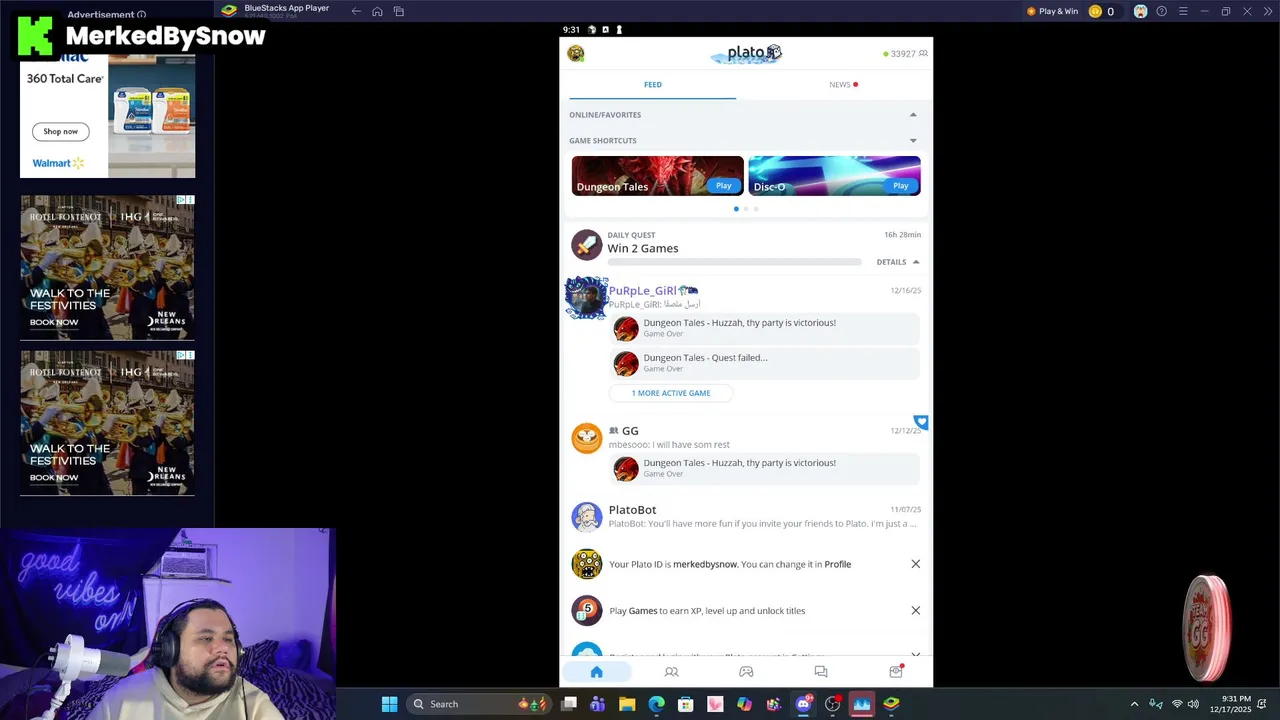Select the second shortcuts page dot

[746, 209]
